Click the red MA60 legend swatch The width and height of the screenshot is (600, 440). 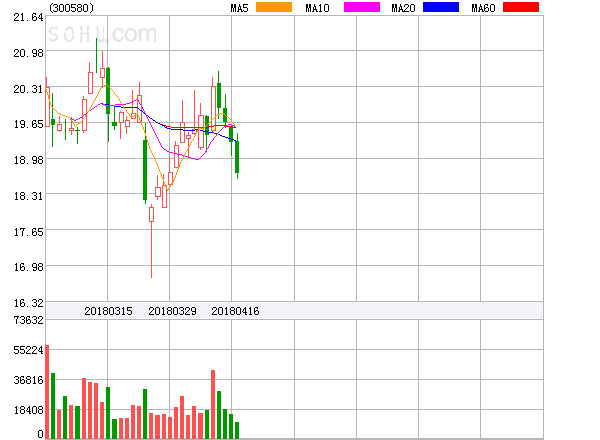[521, 7]
